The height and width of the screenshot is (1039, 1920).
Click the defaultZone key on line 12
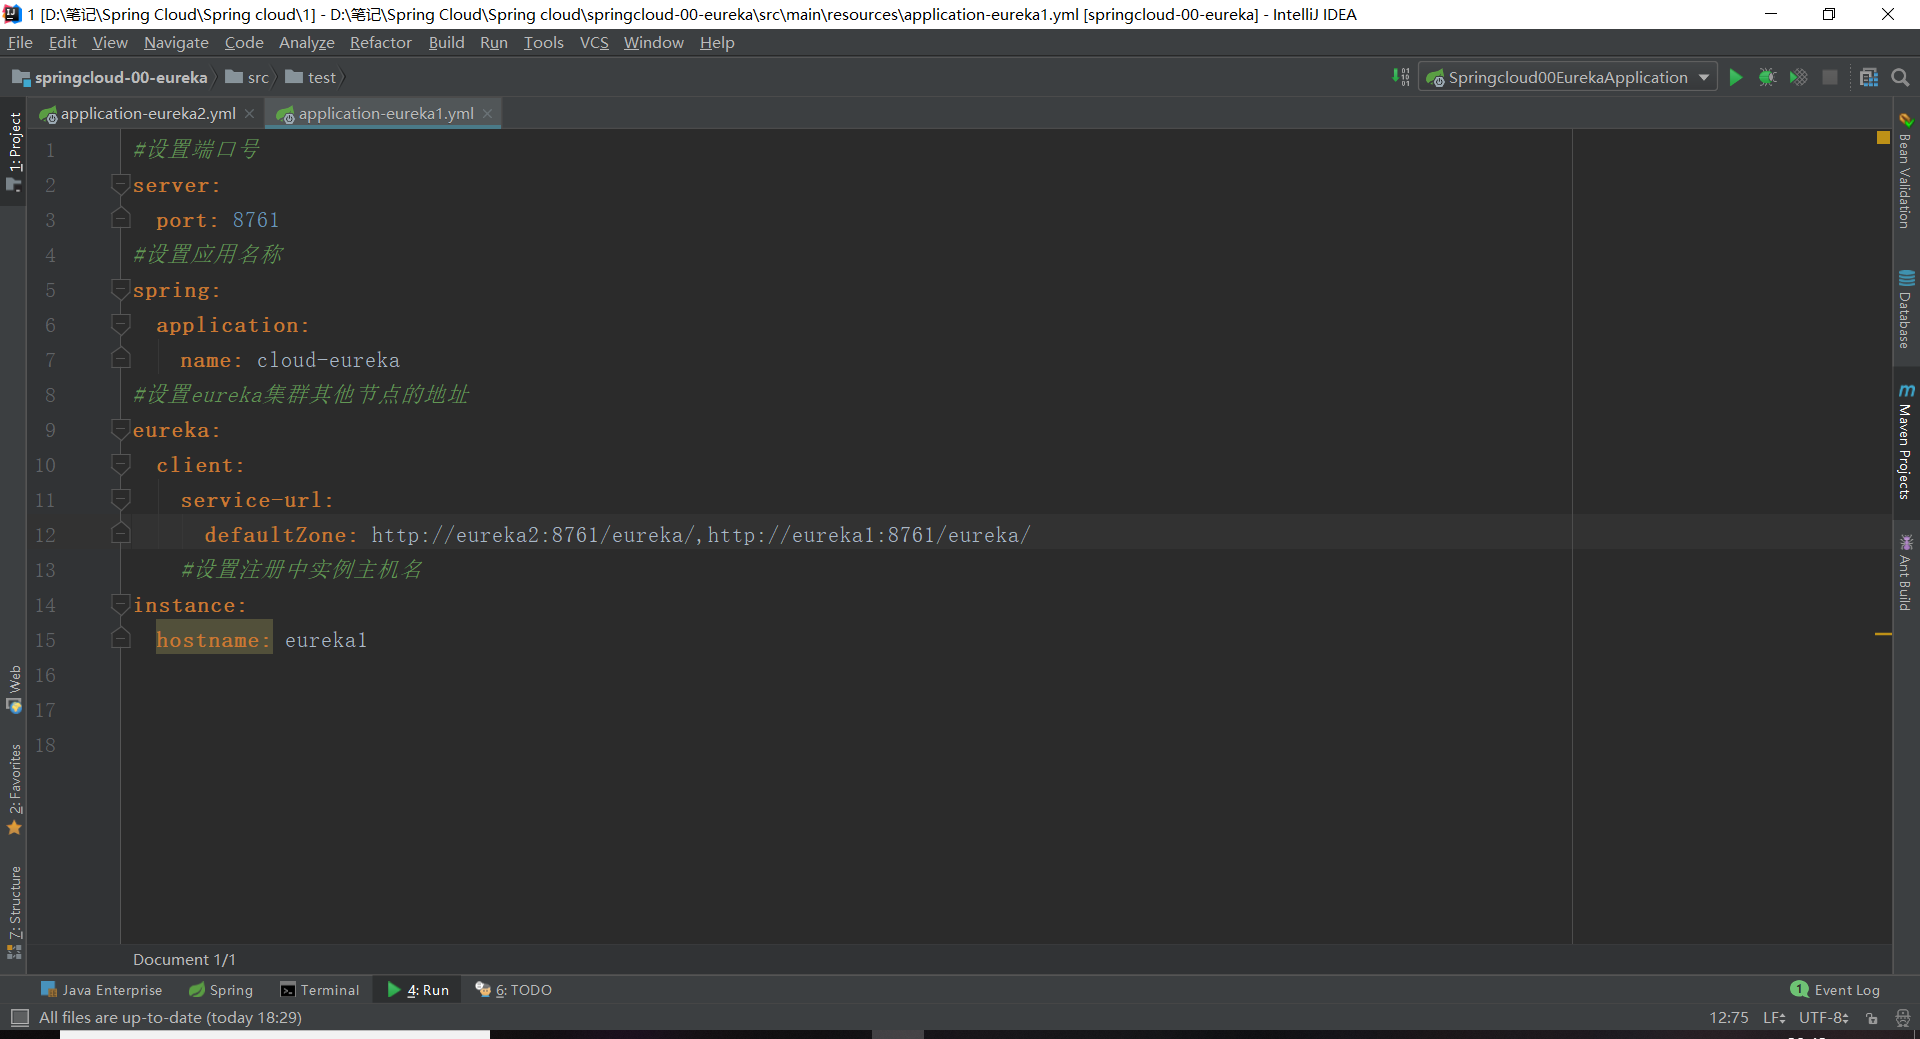[281, 535]
